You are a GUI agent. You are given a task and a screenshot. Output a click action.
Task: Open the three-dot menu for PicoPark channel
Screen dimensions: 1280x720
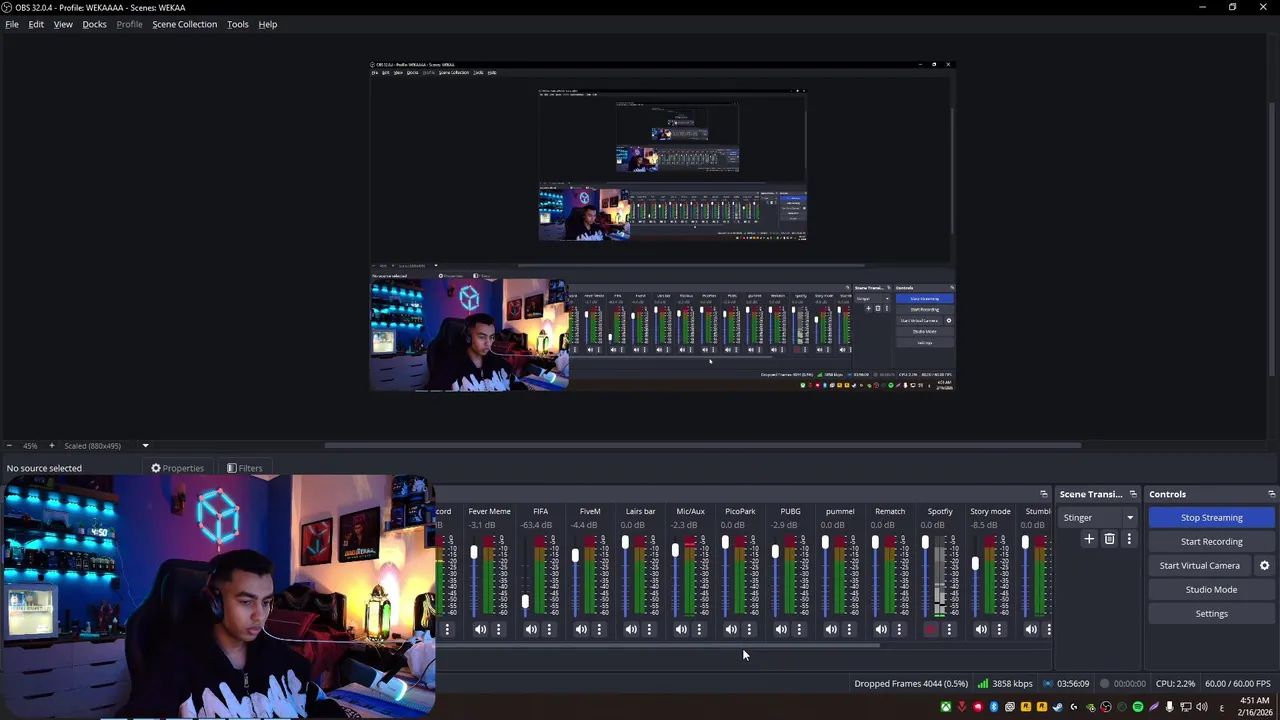coord(749,629)
